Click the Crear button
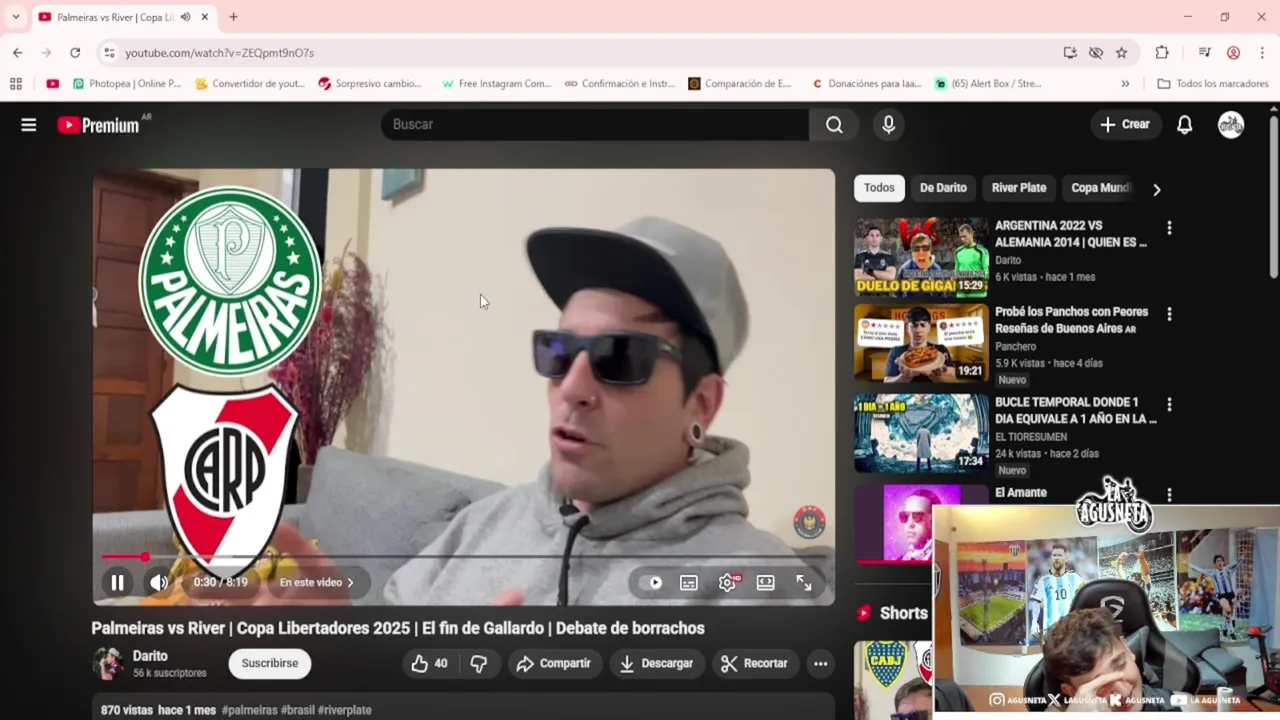This screenshot has height=720, width=1280. (x=1125, y=125)
